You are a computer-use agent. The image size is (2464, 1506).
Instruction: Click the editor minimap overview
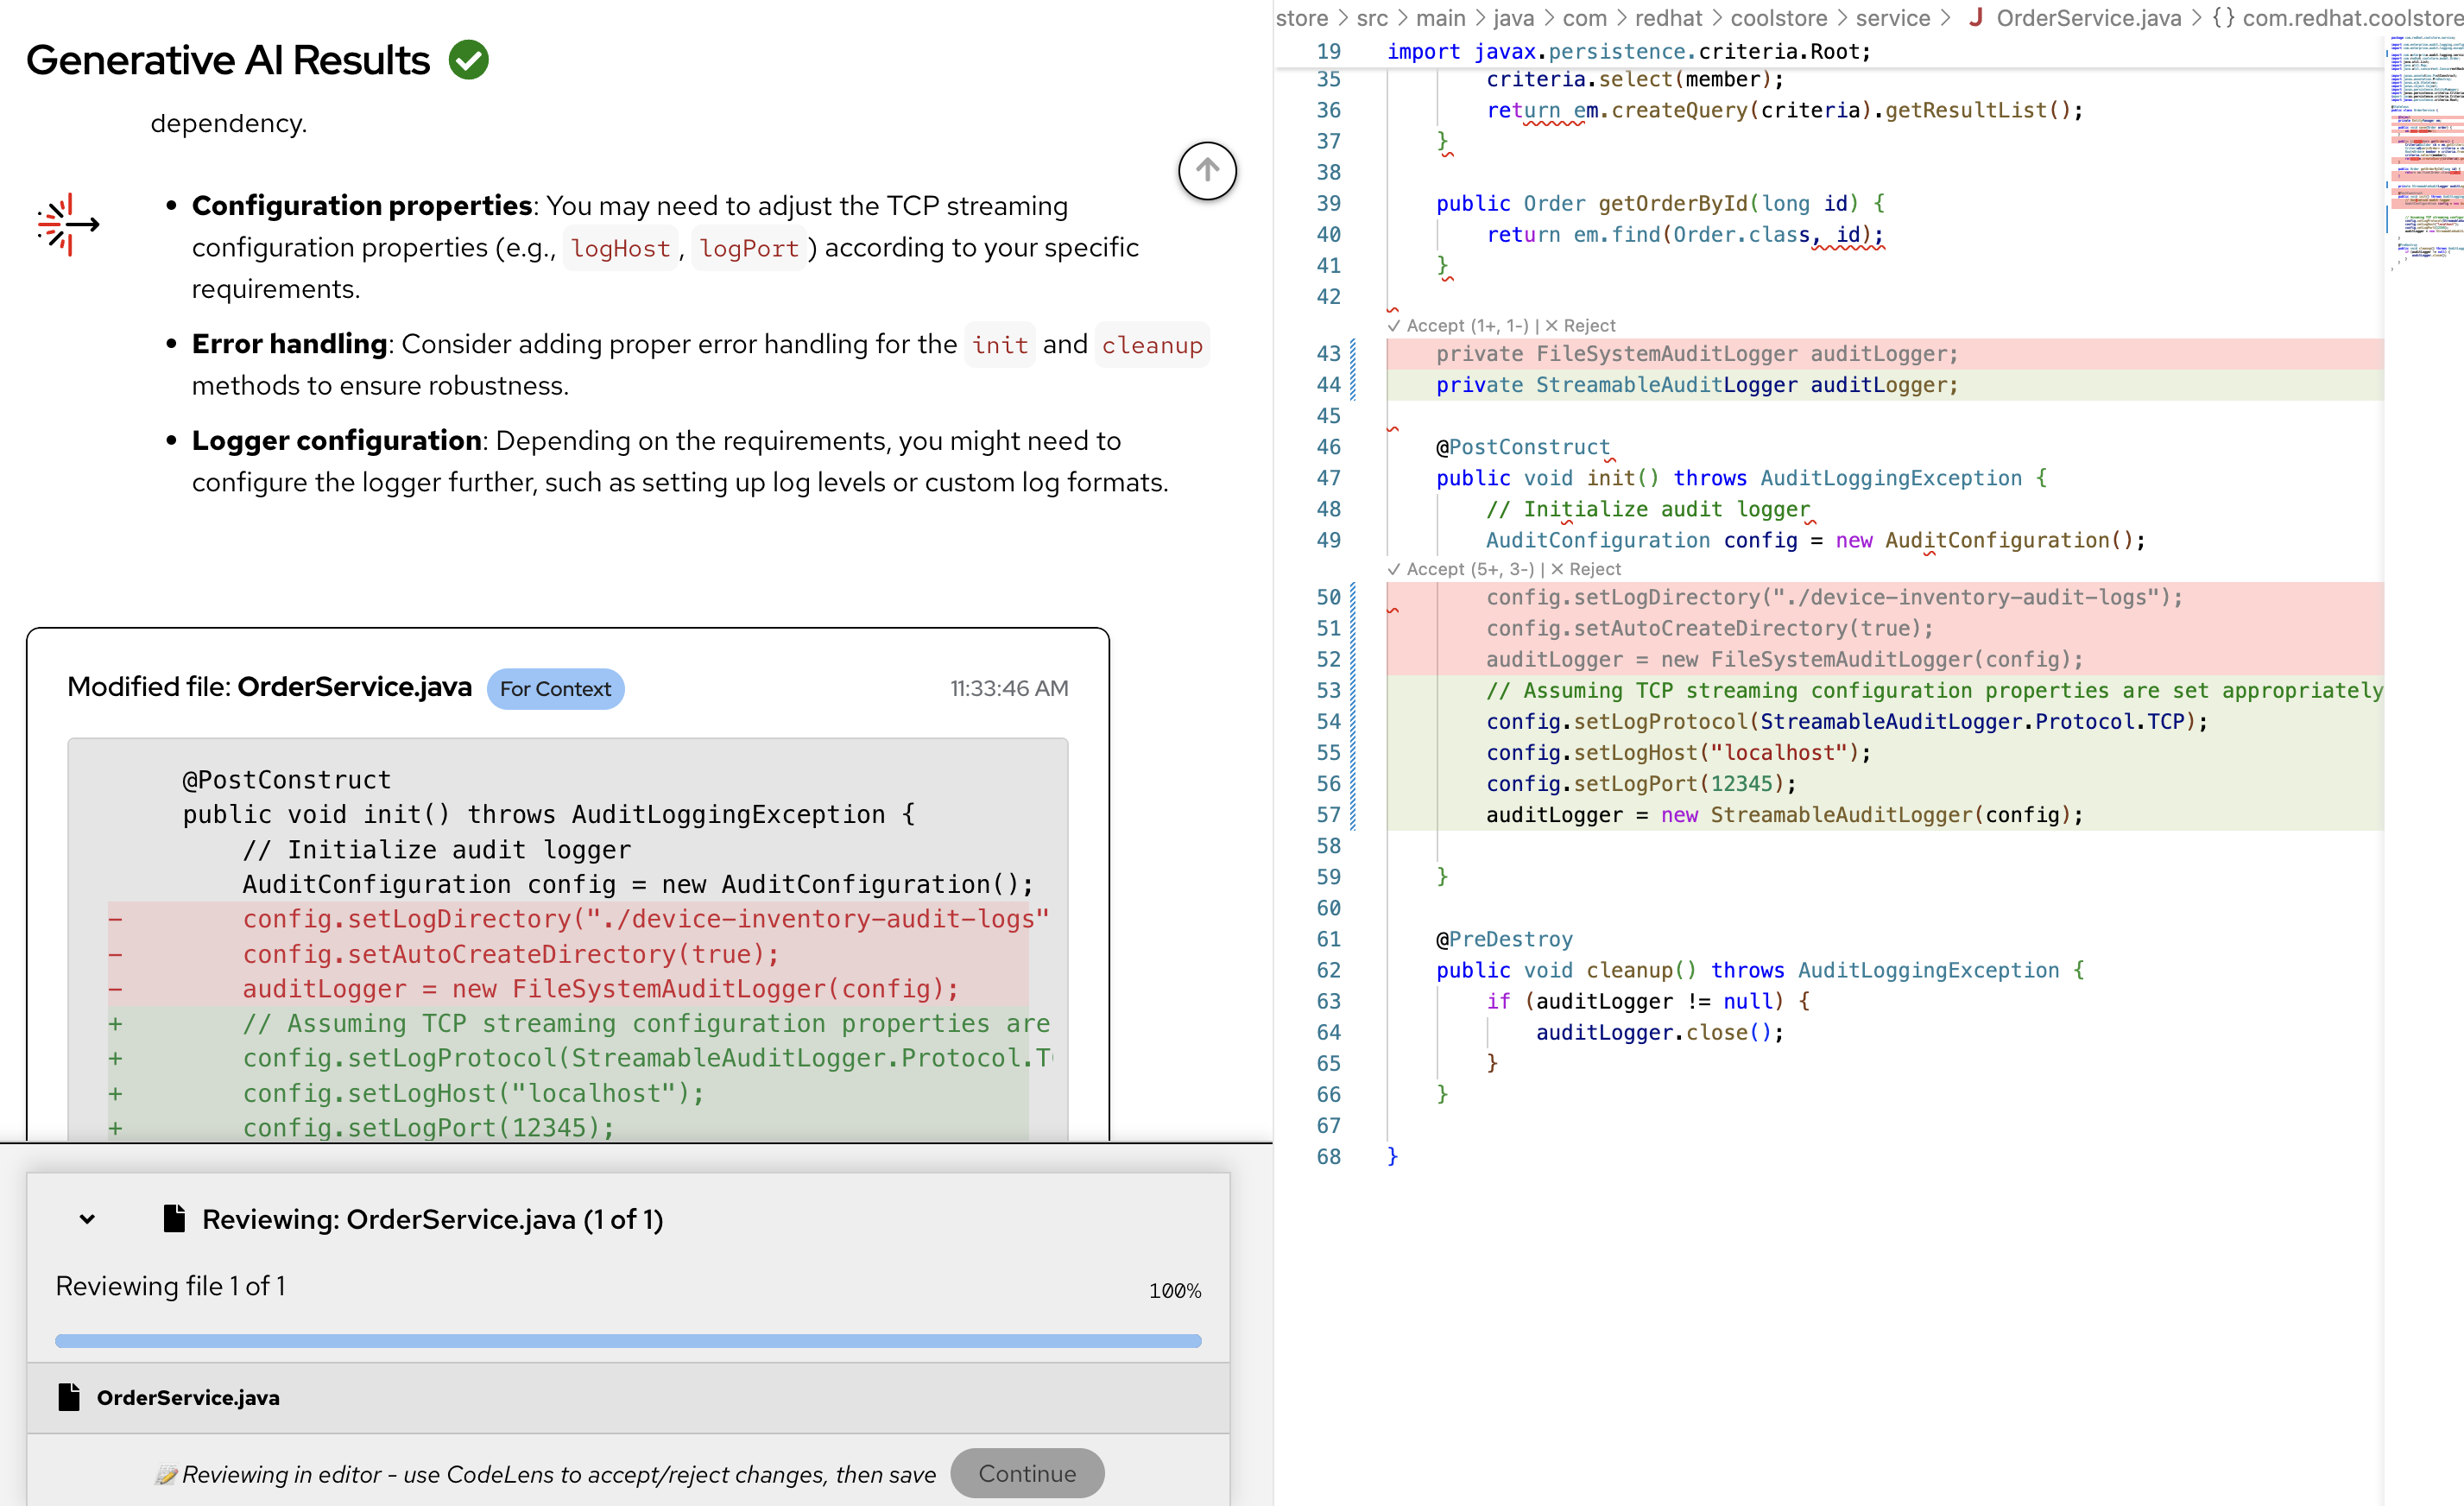tap(2426, 150)
